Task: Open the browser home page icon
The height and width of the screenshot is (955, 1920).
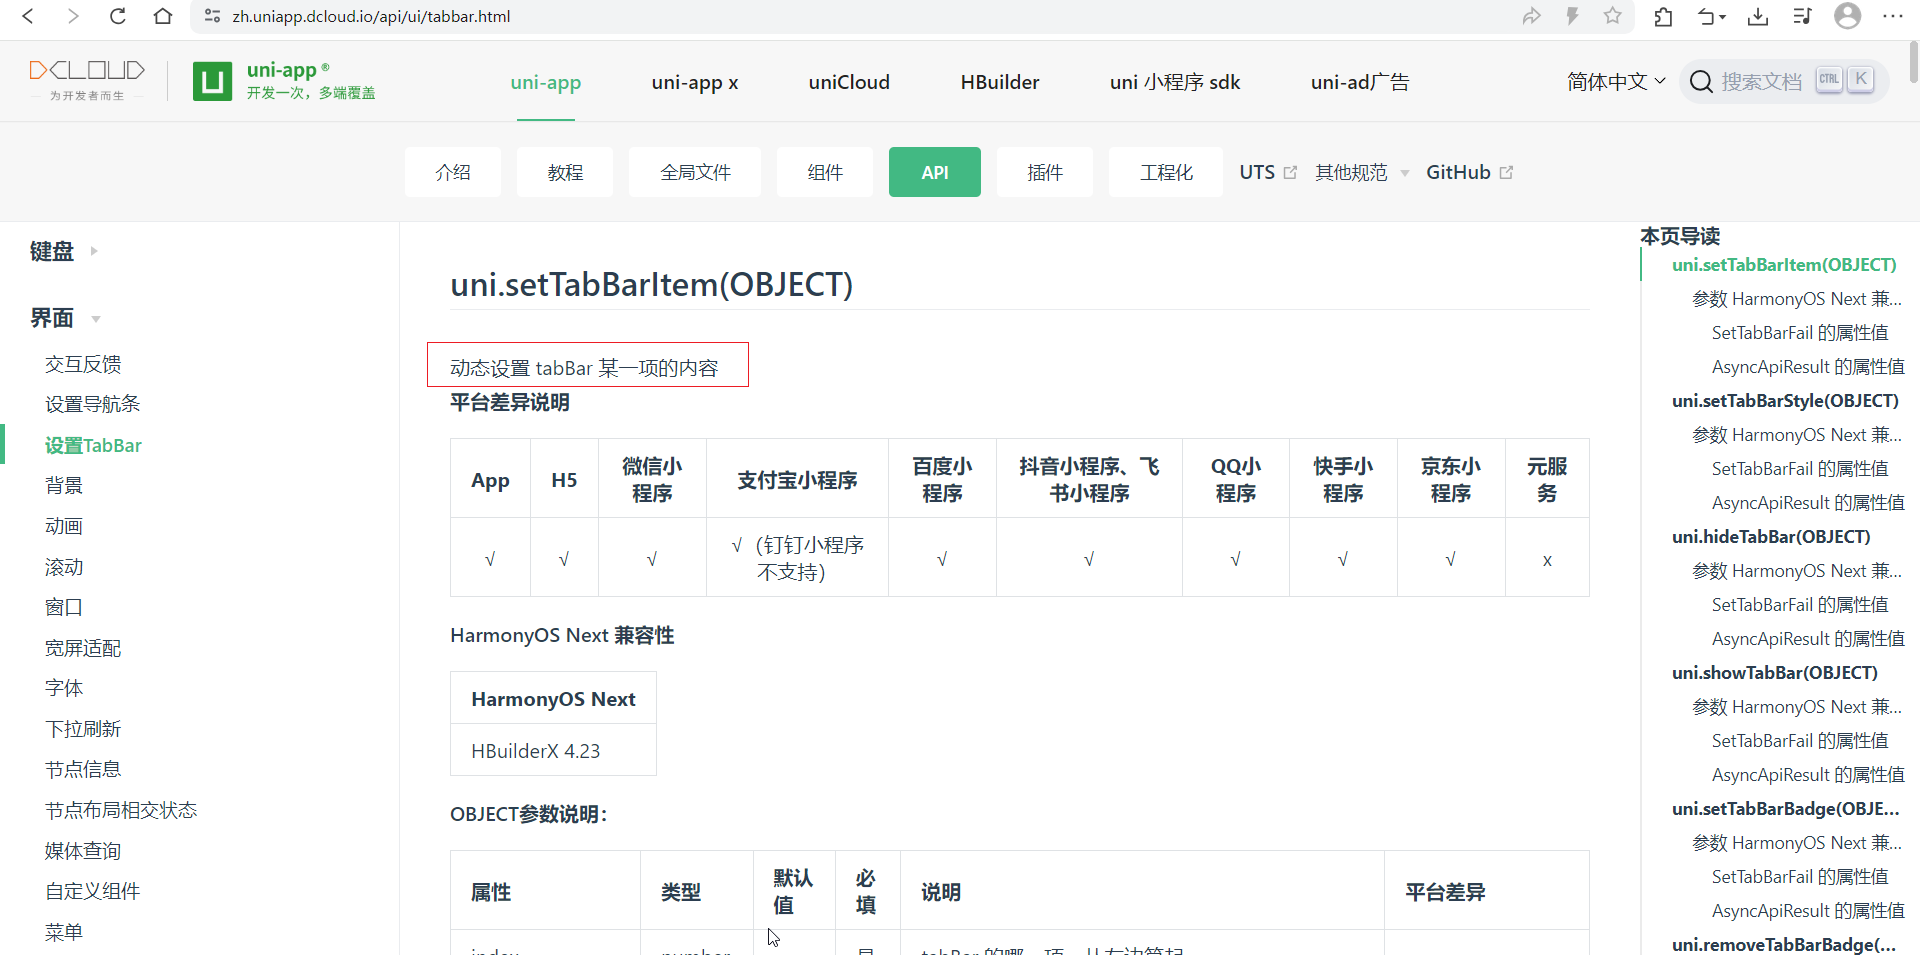Action: [x=163, y=16]
